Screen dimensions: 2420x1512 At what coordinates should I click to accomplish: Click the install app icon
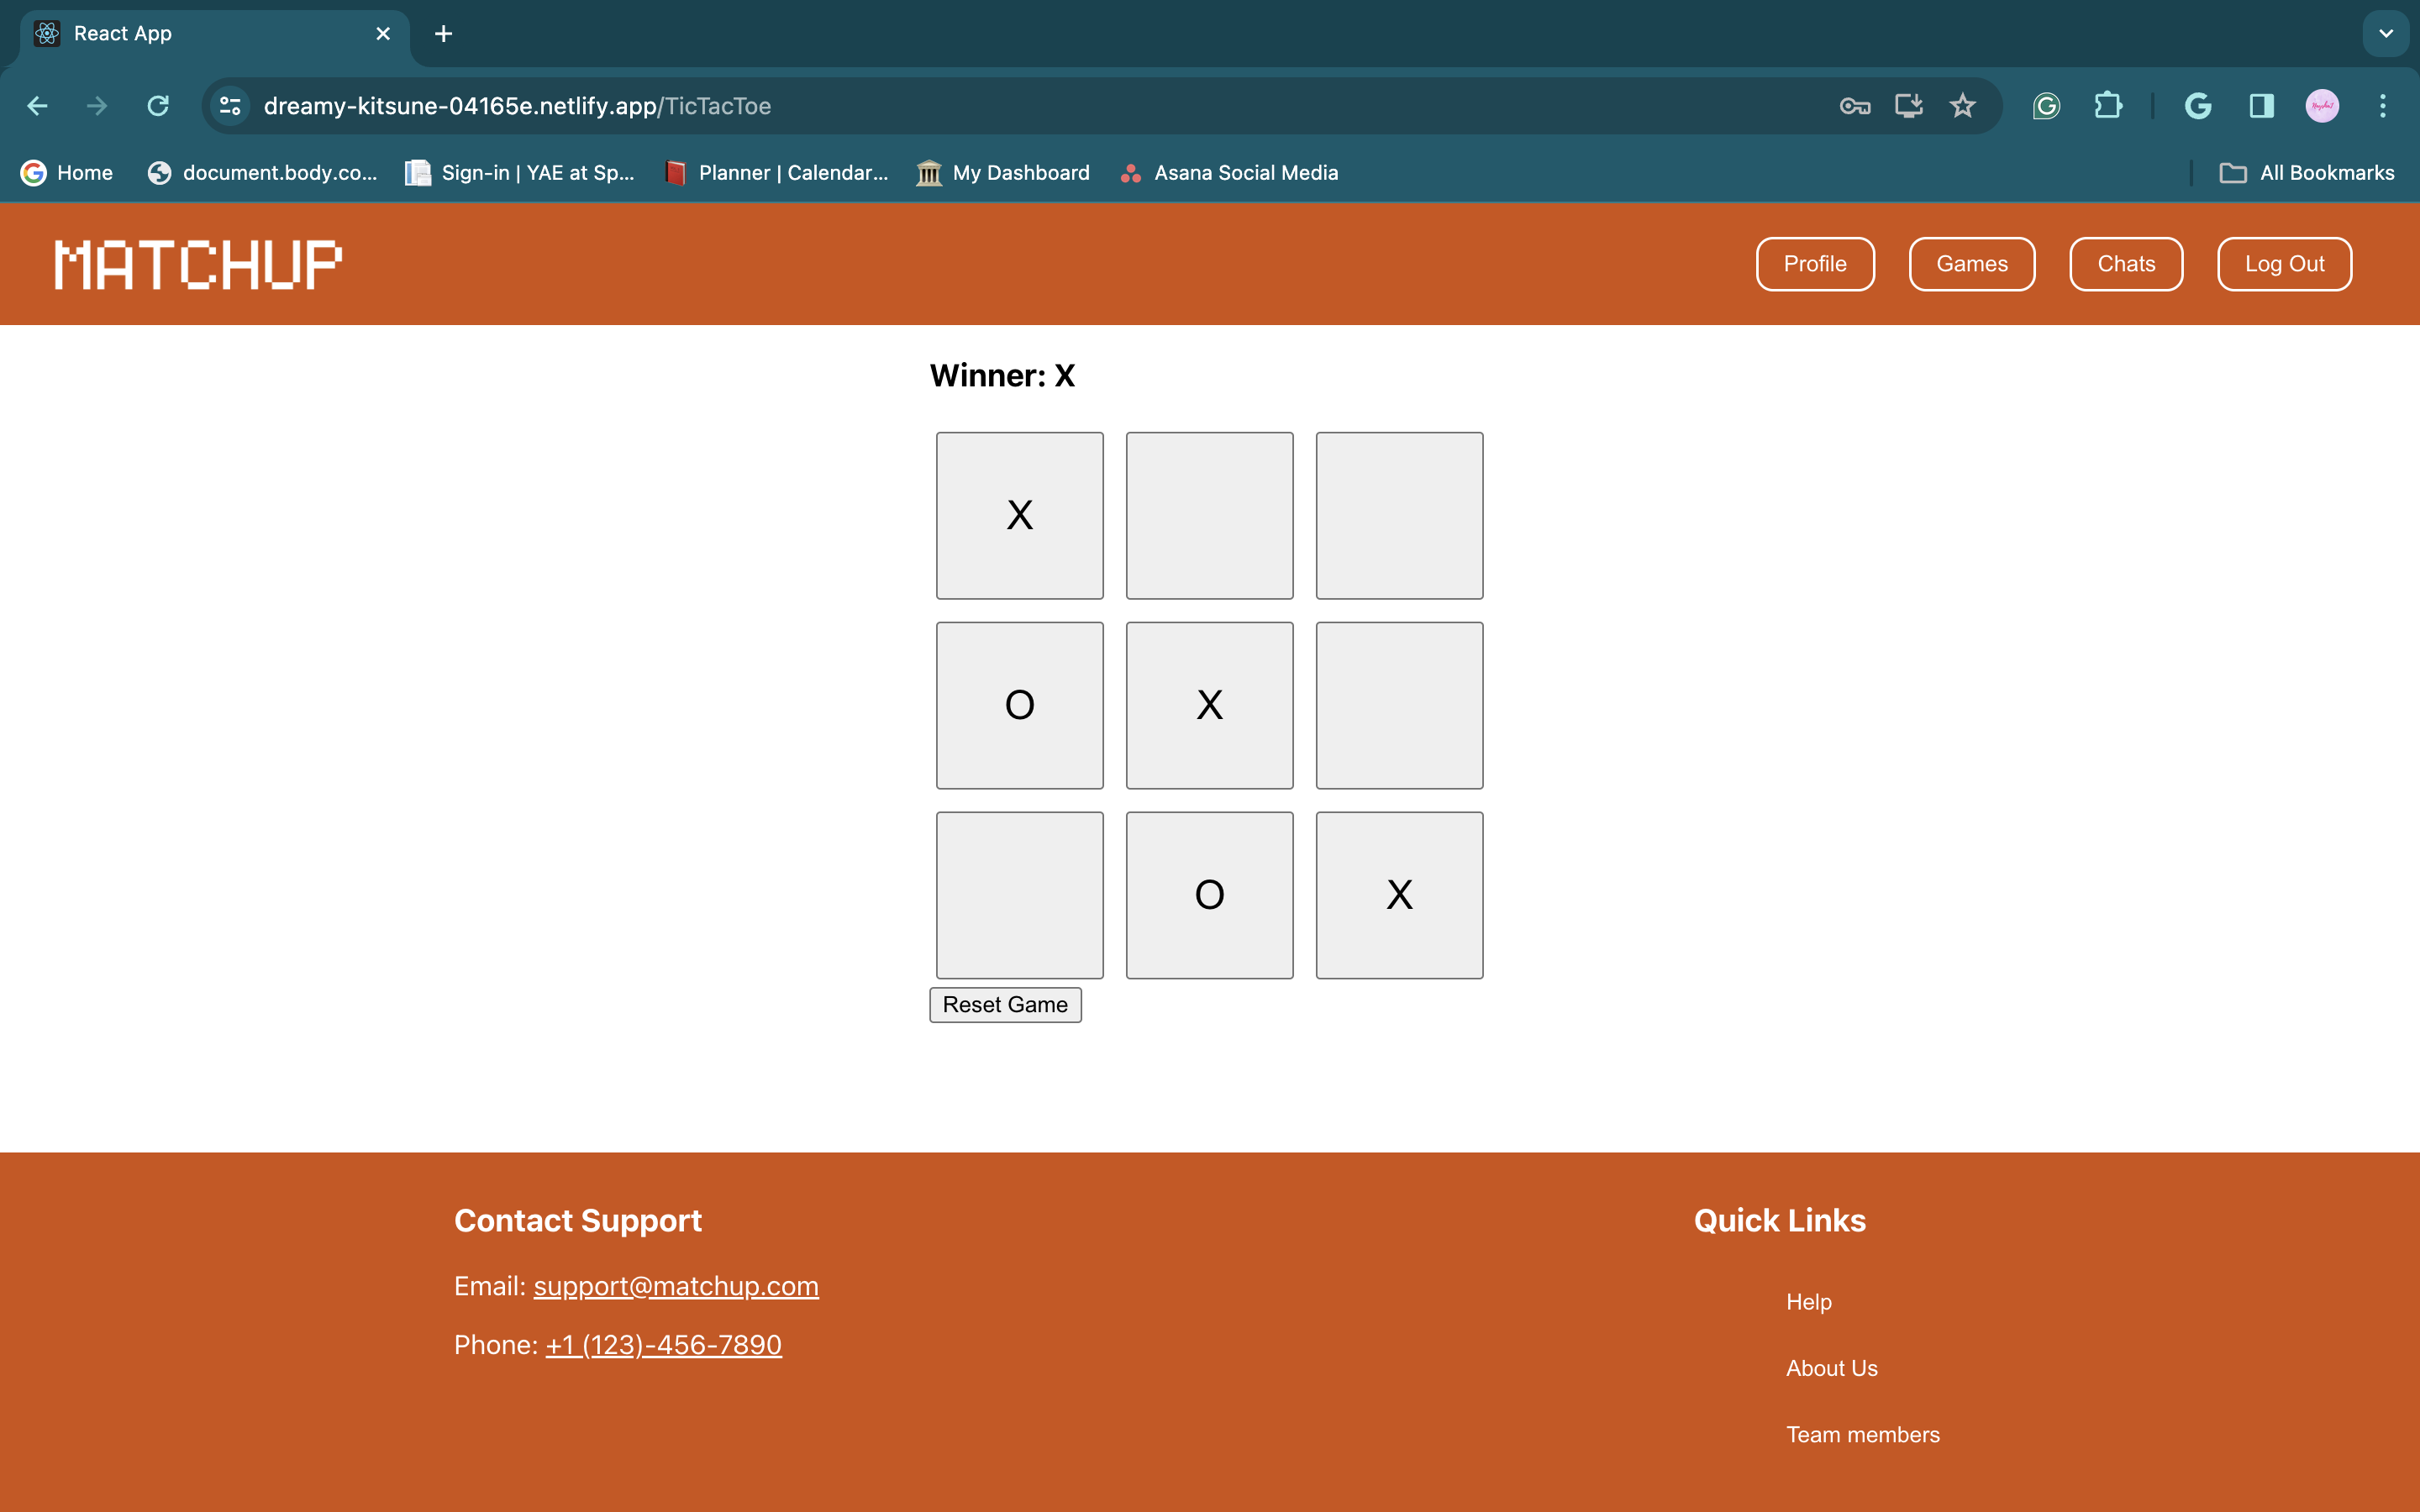1908,106
